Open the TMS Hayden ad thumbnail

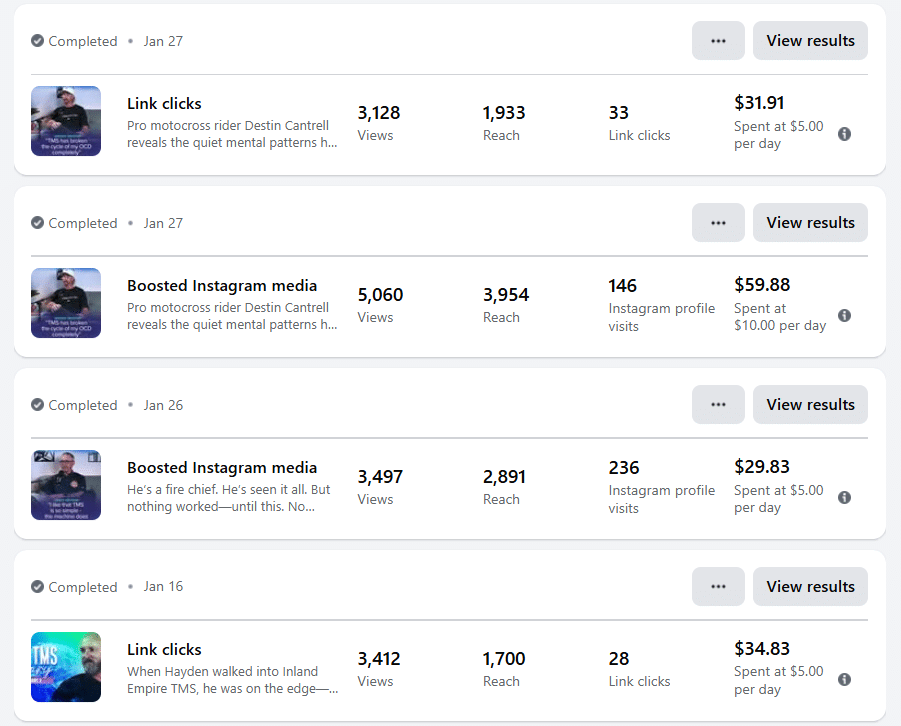click(66, 667)
